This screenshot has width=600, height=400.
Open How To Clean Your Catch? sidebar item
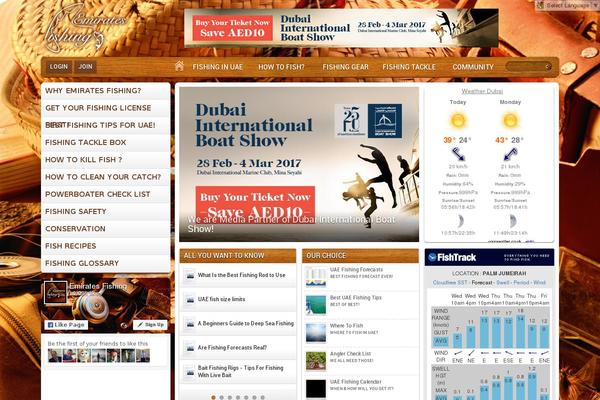[106, 177]
